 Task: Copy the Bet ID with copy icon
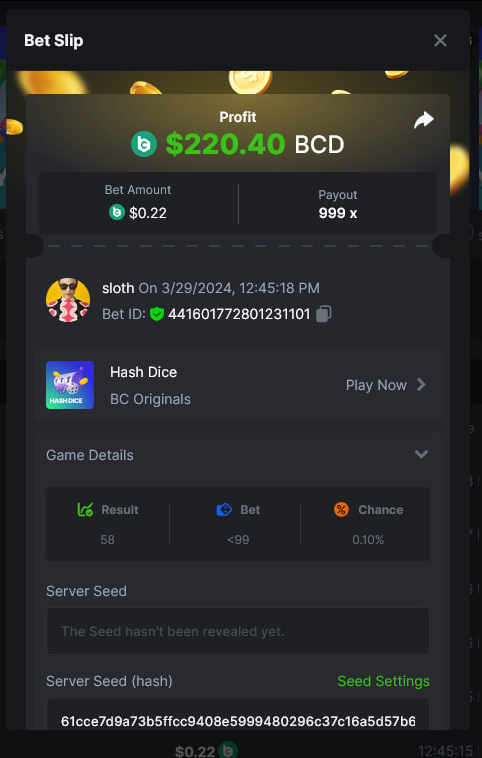pyautogui.click(x=323, y=314)
